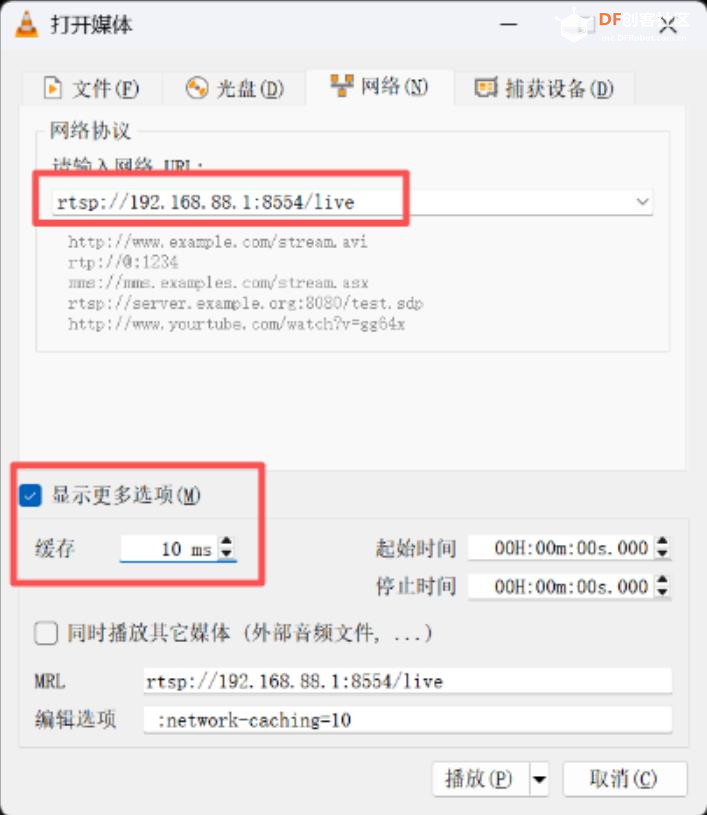Switch to the 文件(F) tab
This screenshot has height=815, width=707.
pos(92,88)
